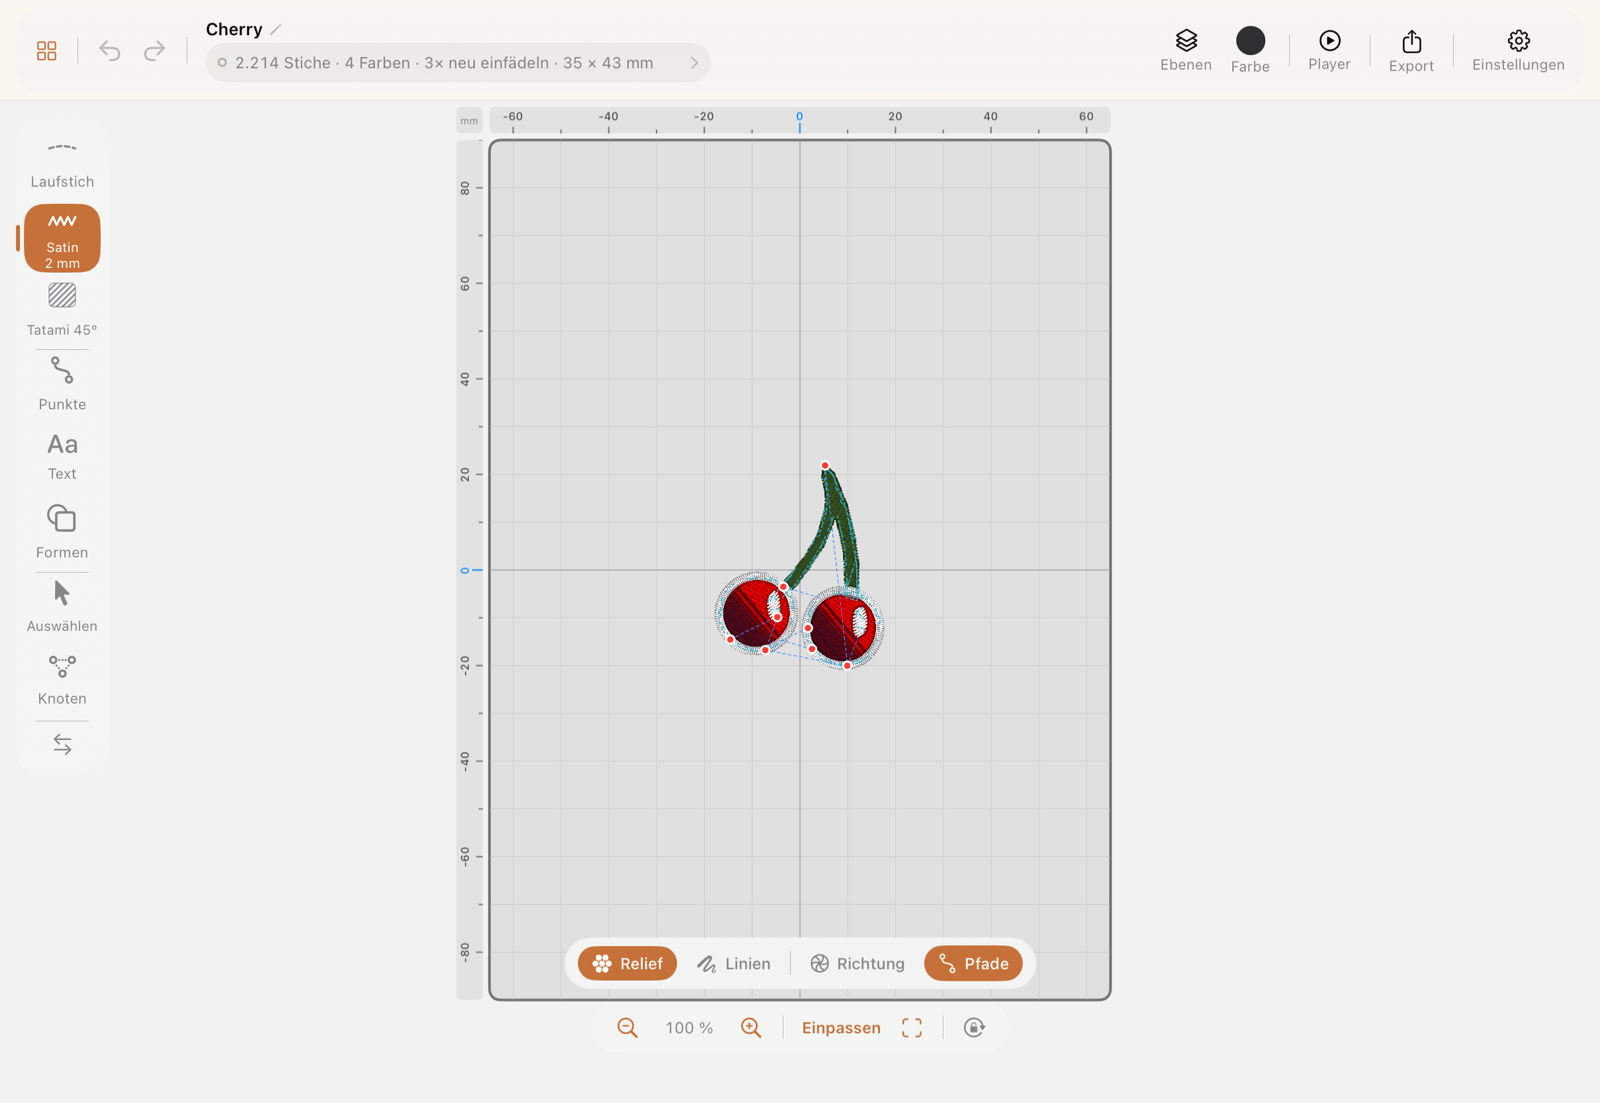Click the right cherry in the design

point(844,627)
